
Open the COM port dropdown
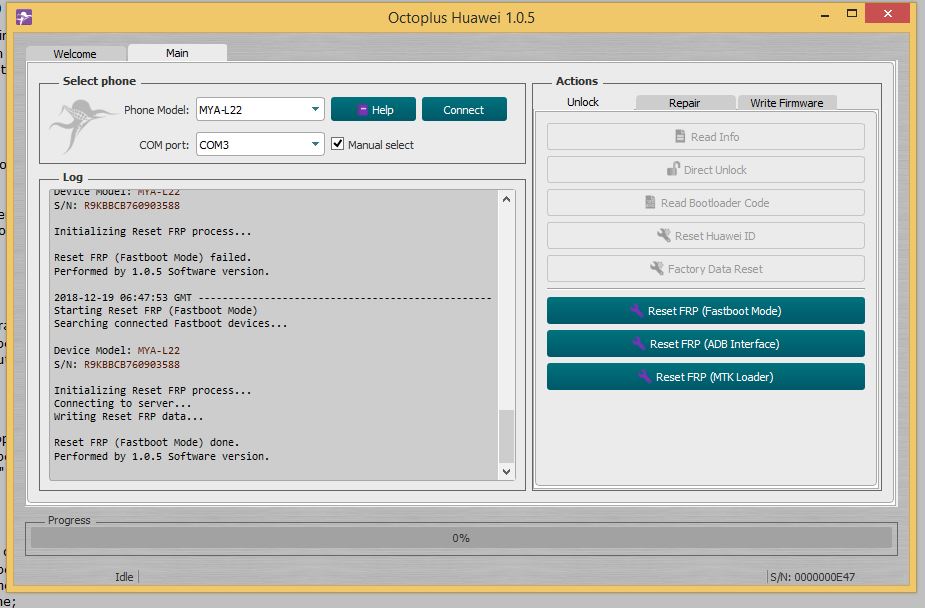point(260,144)
